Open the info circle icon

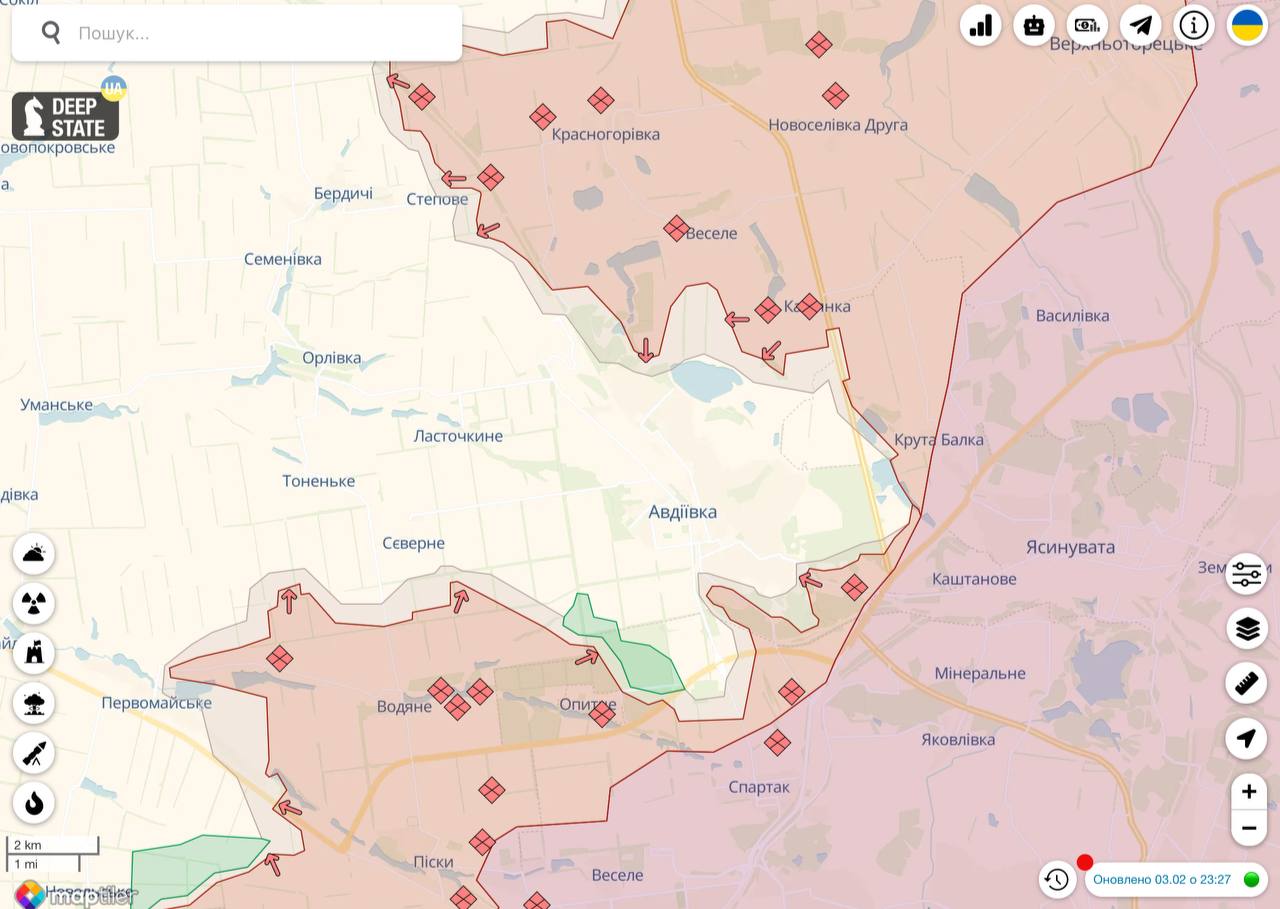(1194, 26)
